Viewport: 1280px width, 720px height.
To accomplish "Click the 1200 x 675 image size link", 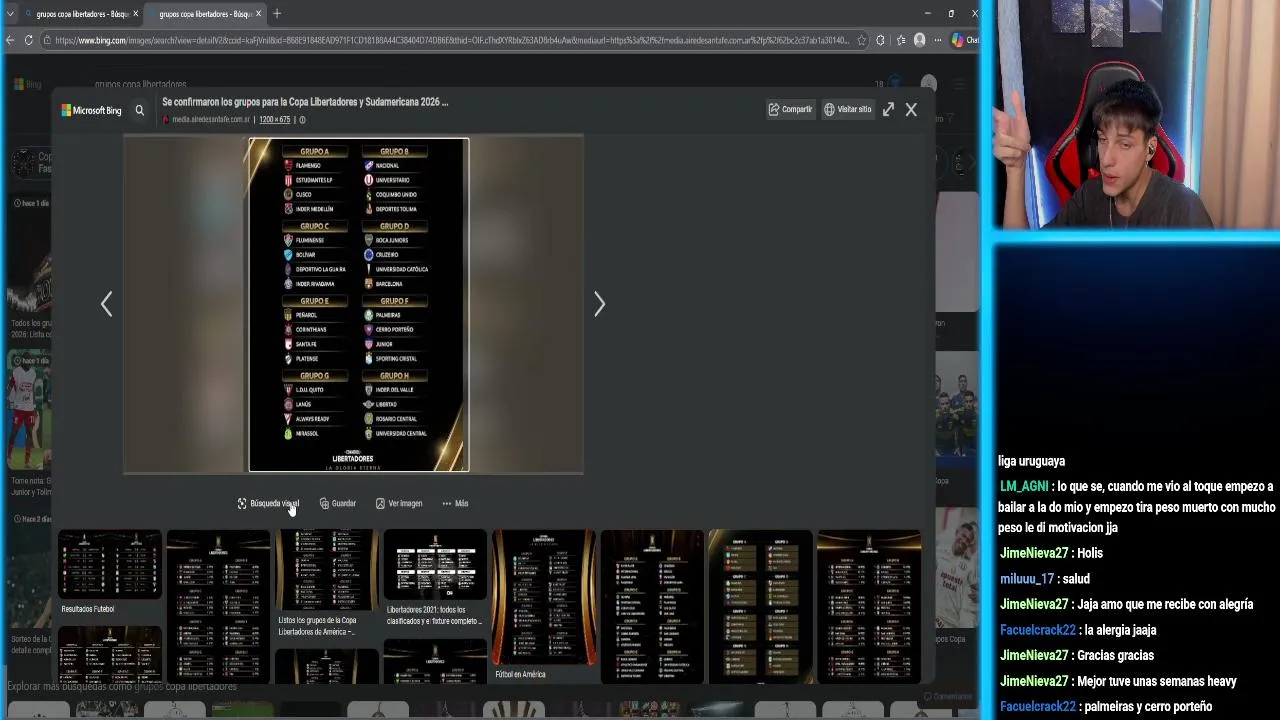I will [x=275, y=119].
